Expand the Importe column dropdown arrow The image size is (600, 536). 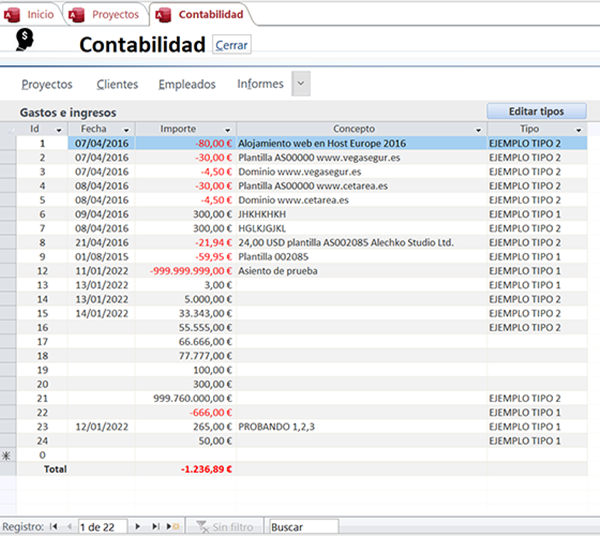click(227, 130)
